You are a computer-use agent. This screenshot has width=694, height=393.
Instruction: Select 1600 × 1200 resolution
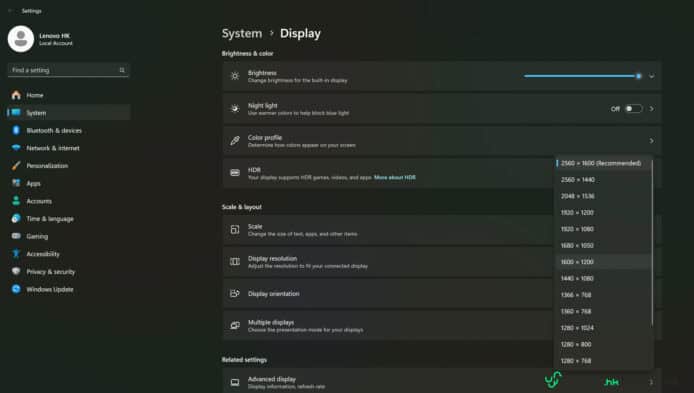602,262
